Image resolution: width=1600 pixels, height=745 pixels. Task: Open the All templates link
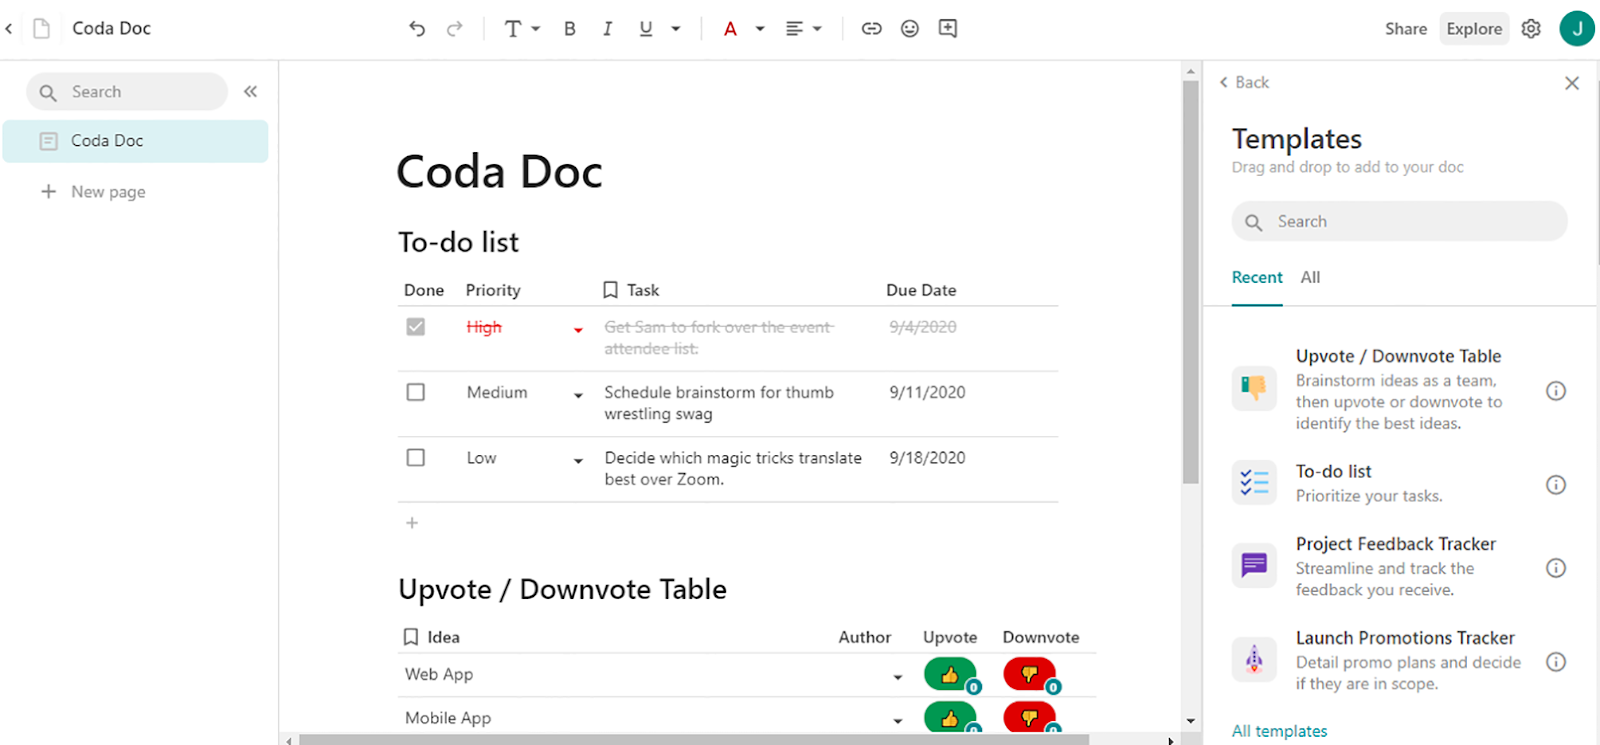[x=1280, y=731]
